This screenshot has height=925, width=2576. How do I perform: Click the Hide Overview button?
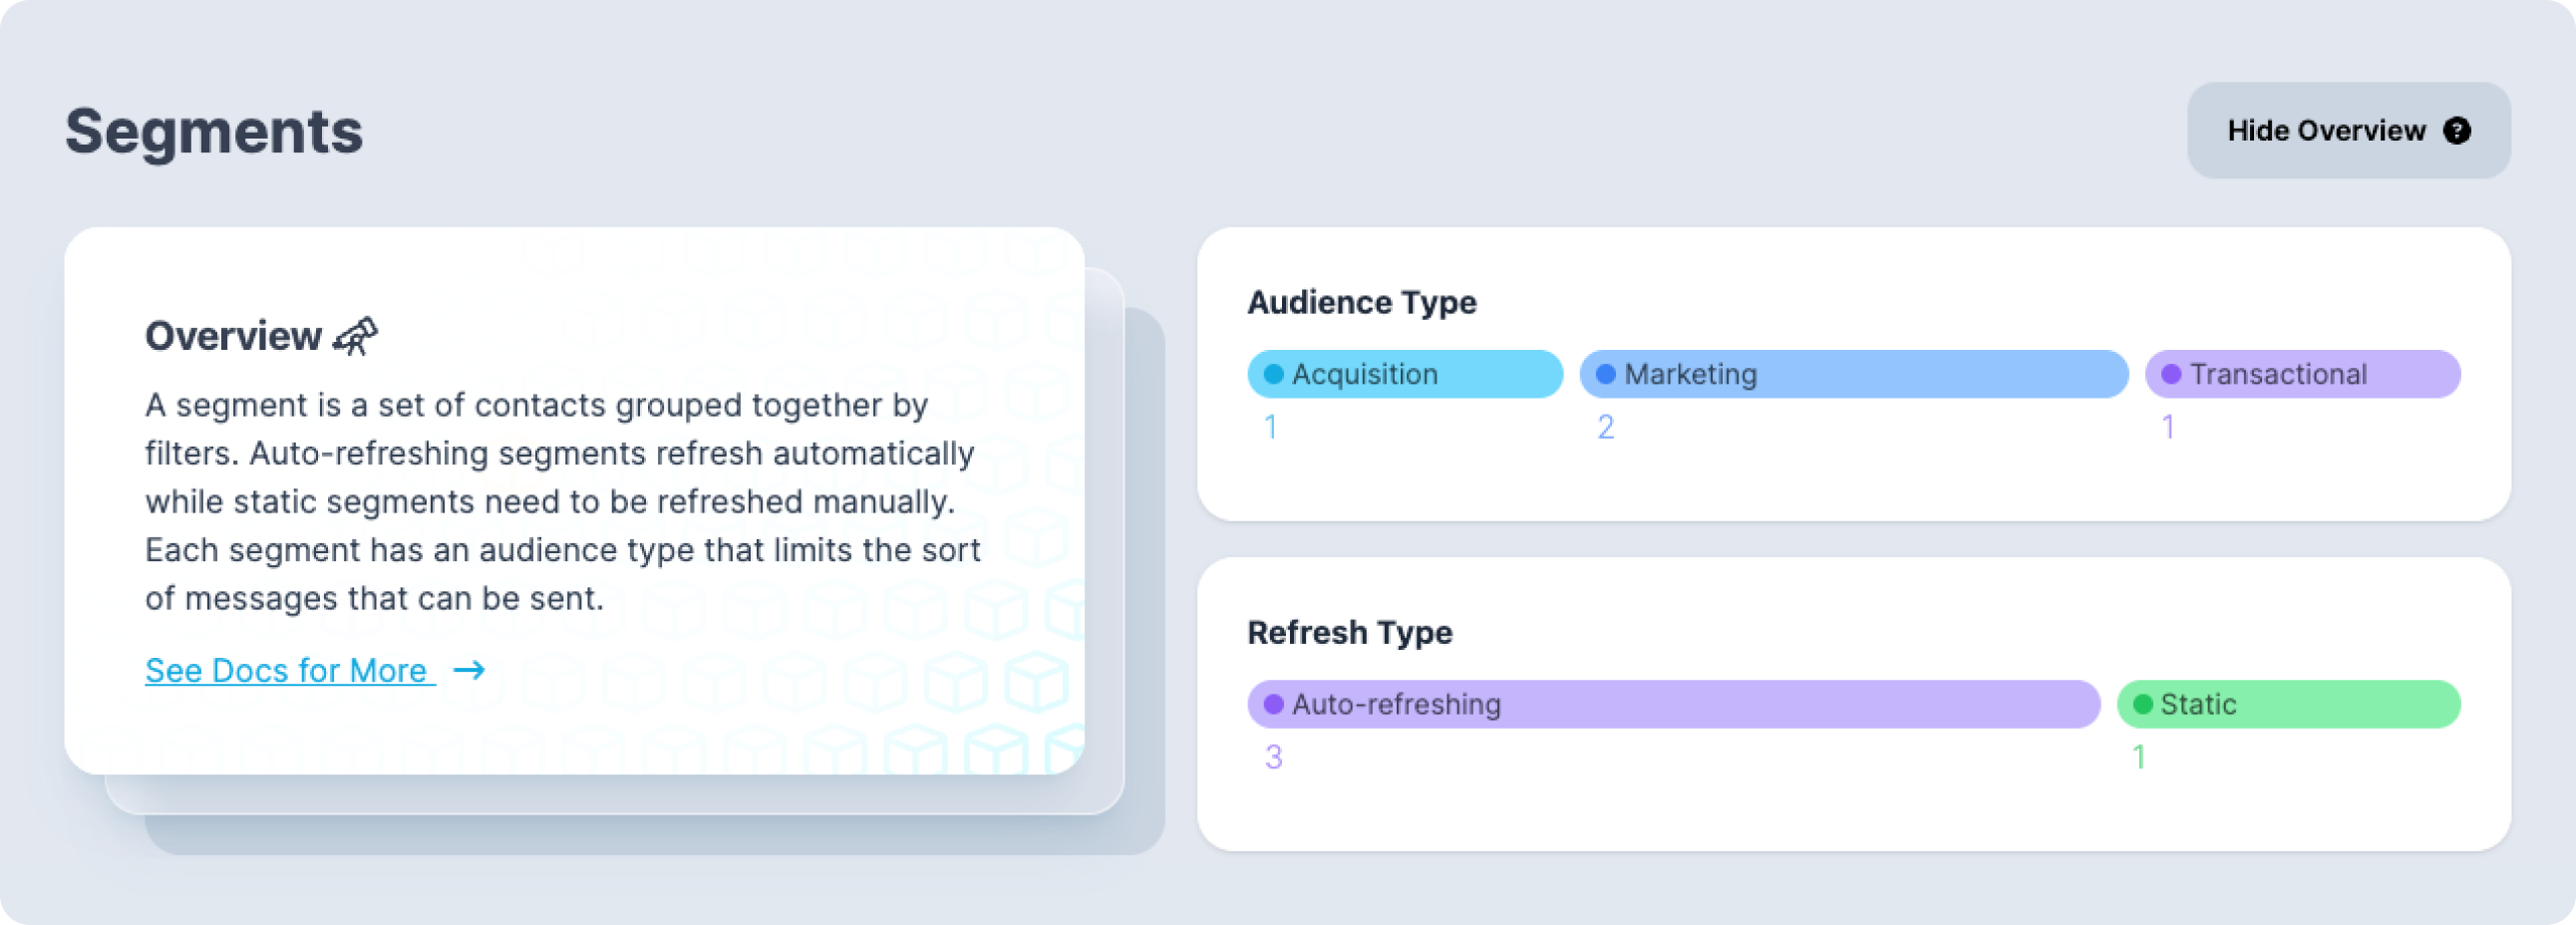(x=2326, y=131)
